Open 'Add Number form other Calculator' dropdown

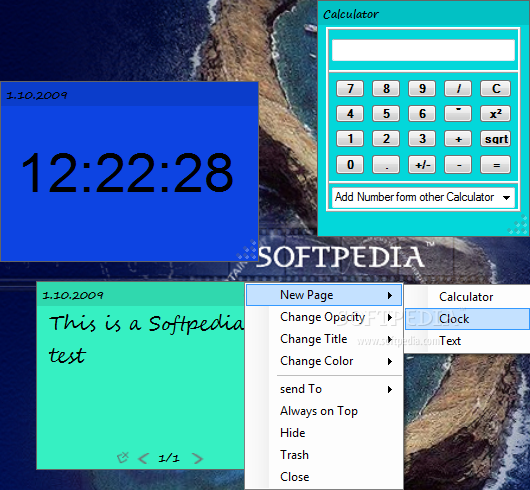pyautogui.click(x=423, y=197)
